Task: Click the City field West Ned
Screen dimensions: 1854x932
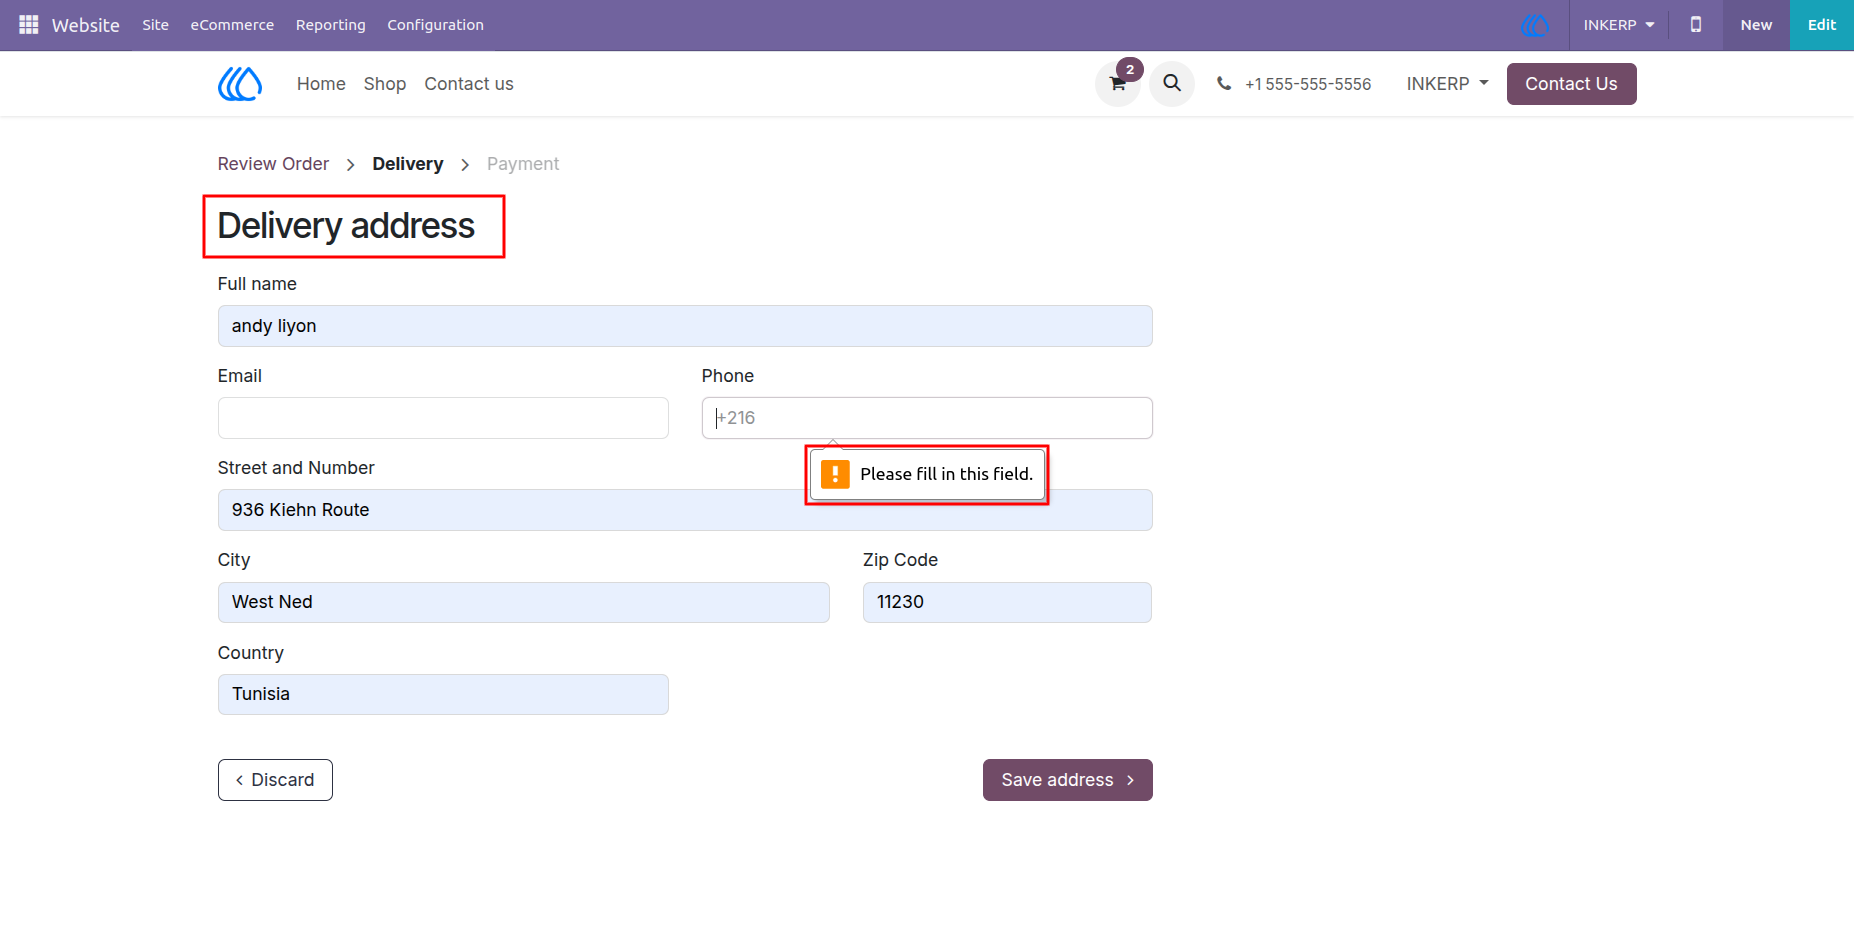Action: pyautogui.click(x=523, y=602)
